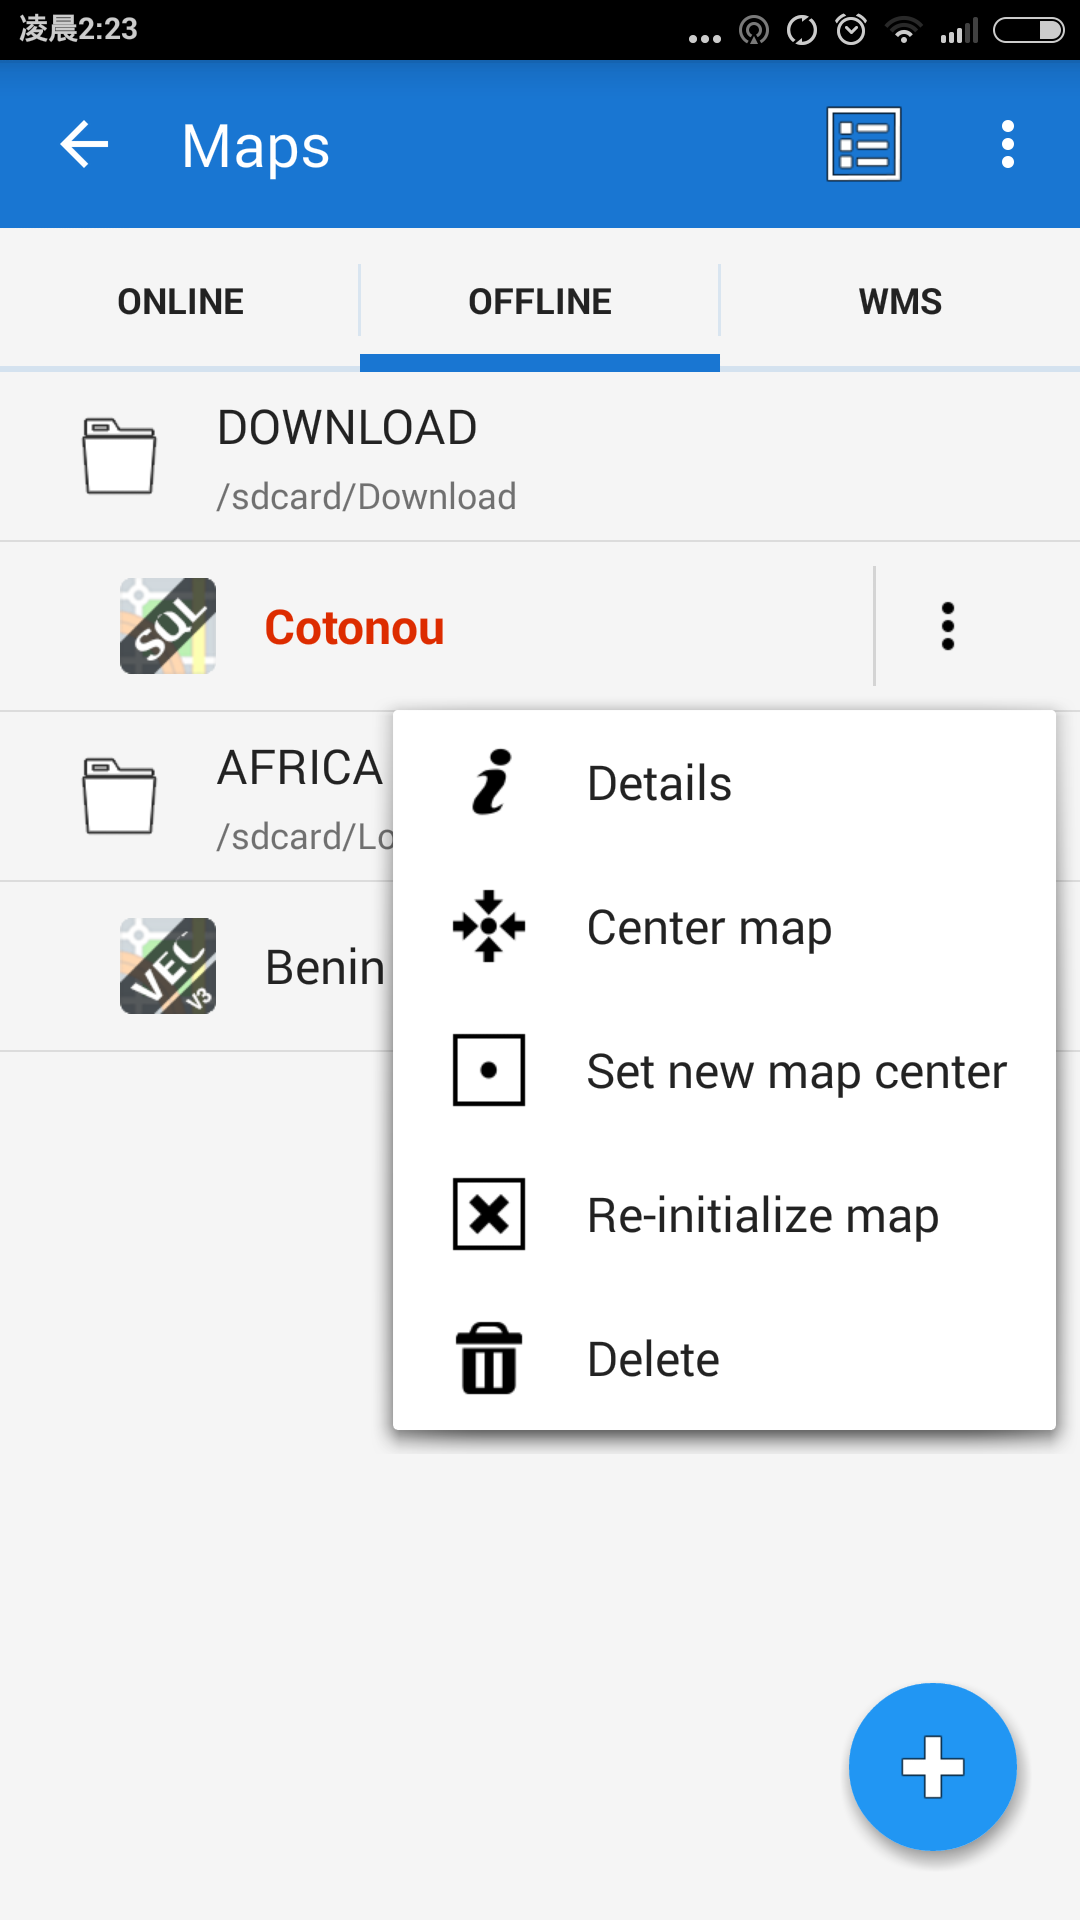Select the OFFLINE tab

tap(540, 301)
